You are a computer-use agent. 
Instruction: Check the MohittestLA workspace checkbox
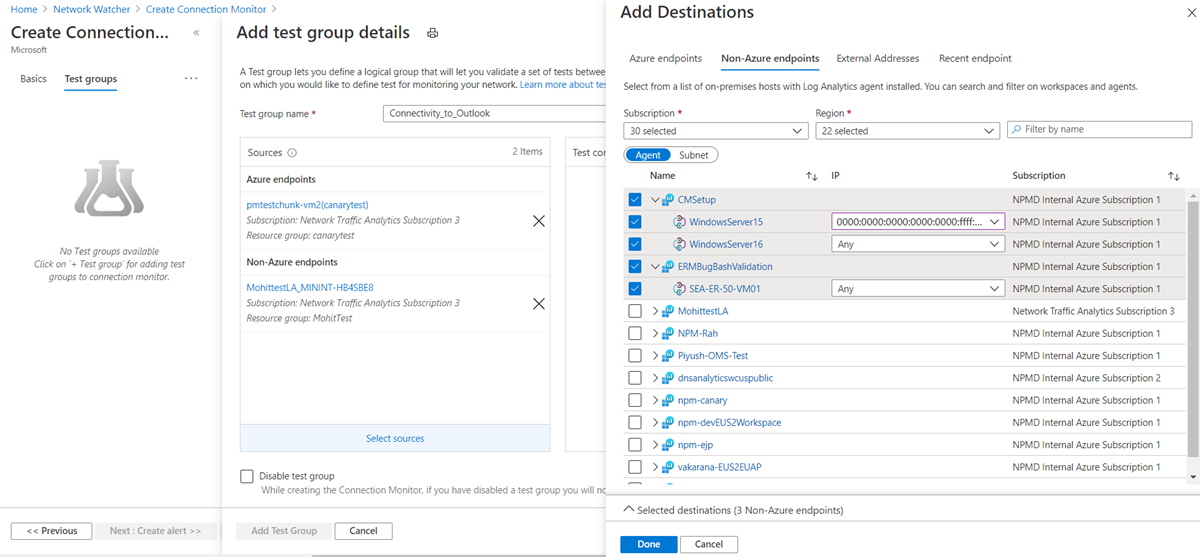[635, 311]
